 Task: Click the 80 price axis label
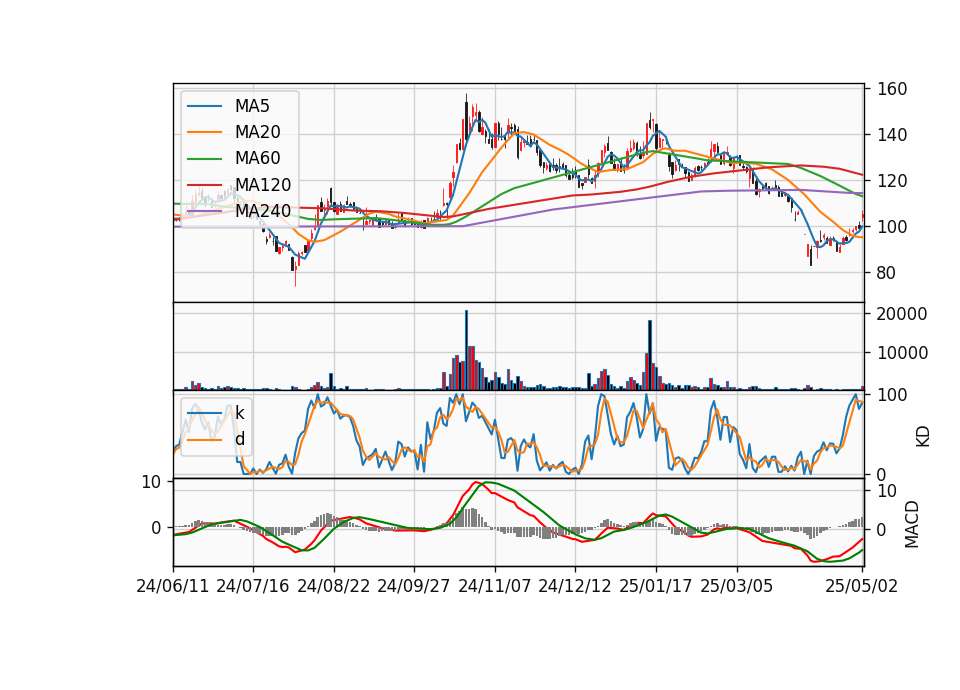point(887,273)
